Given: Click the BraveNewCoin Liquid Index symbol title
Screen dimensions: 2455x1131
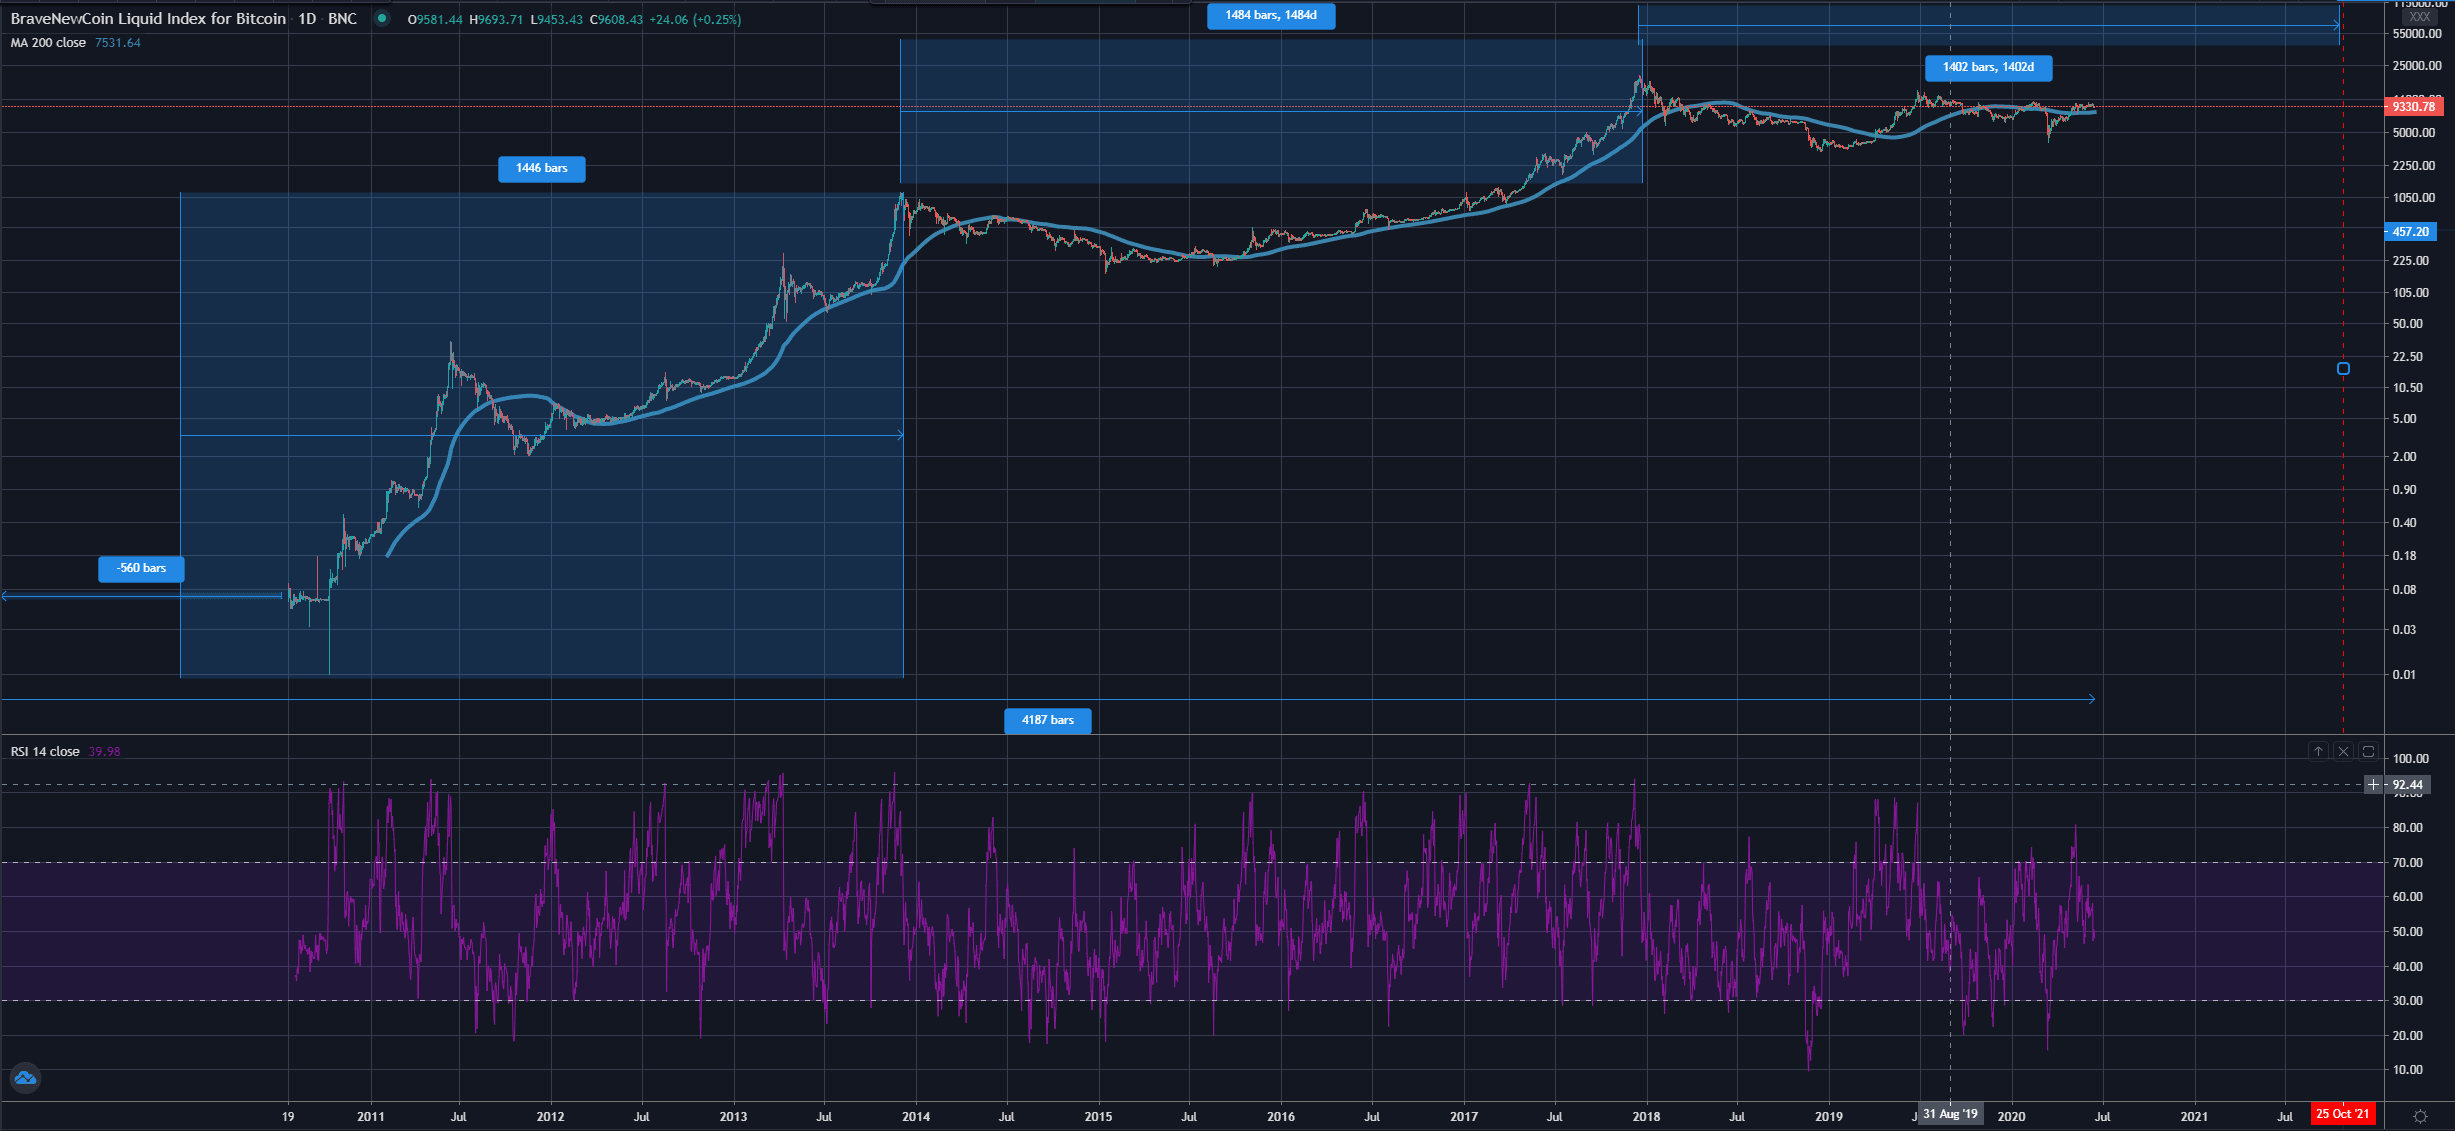Looking at the screenshot, I should point(148,19).
